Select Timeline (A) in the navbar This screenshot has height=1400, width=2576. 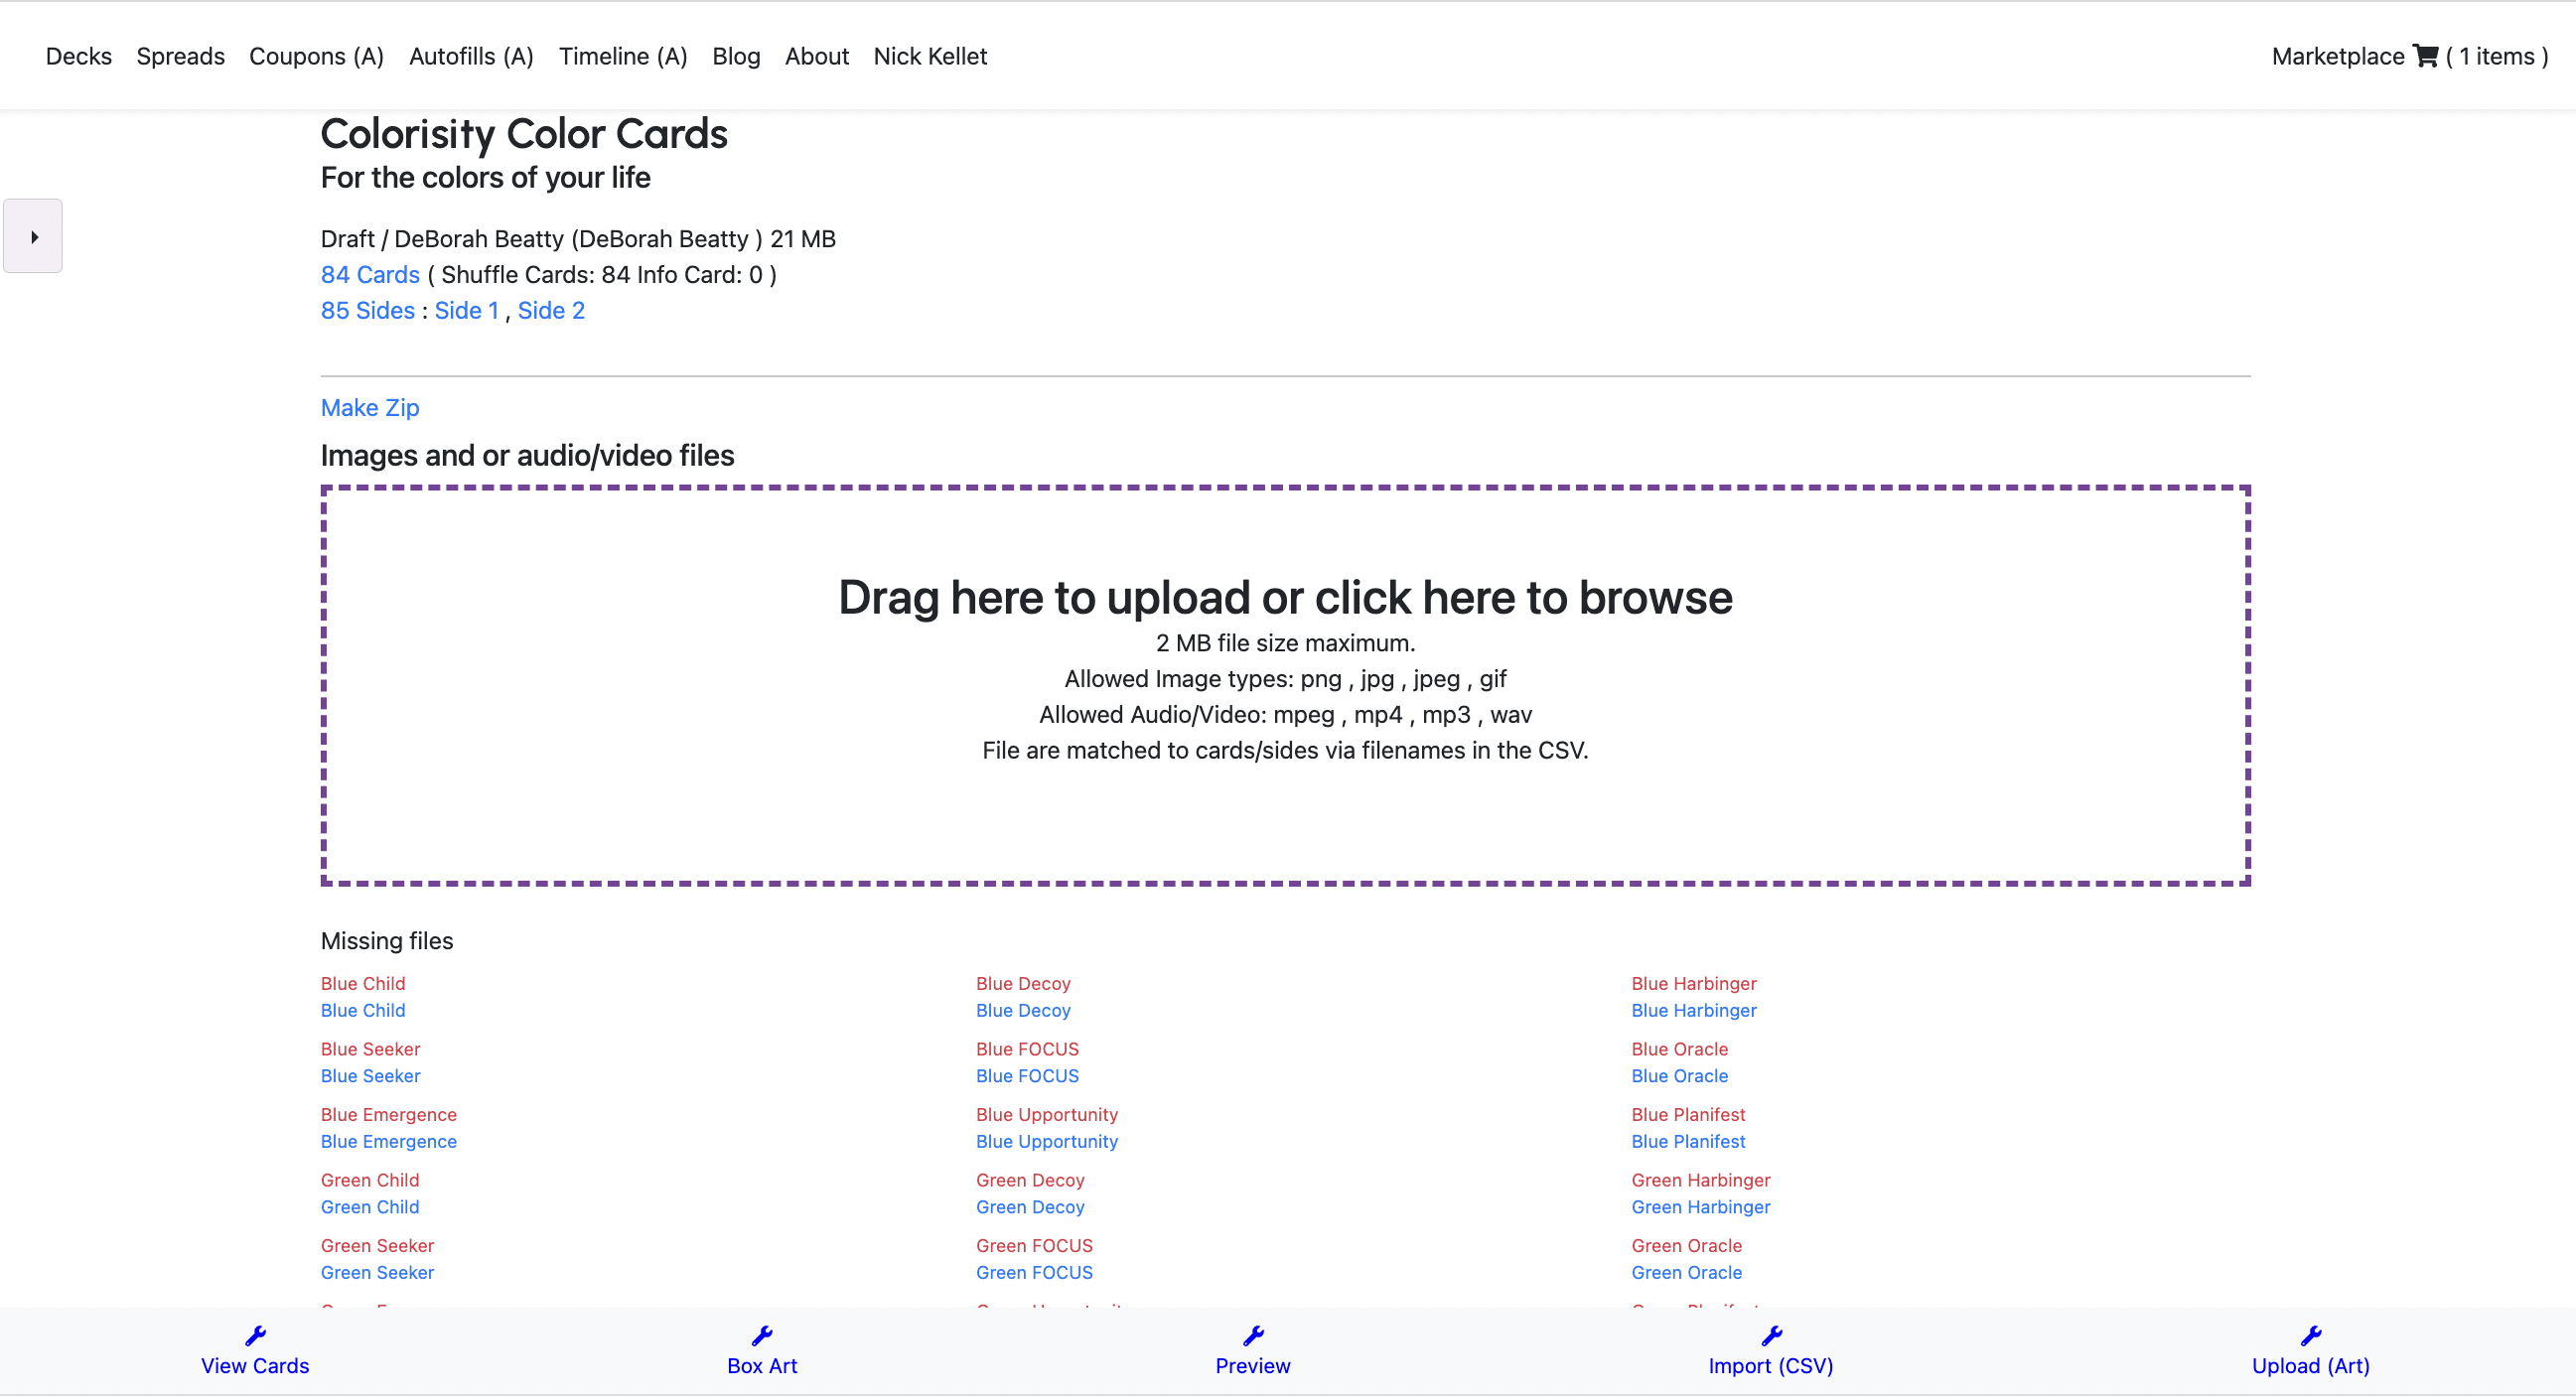pyautogui.click(x=623, y=57)
